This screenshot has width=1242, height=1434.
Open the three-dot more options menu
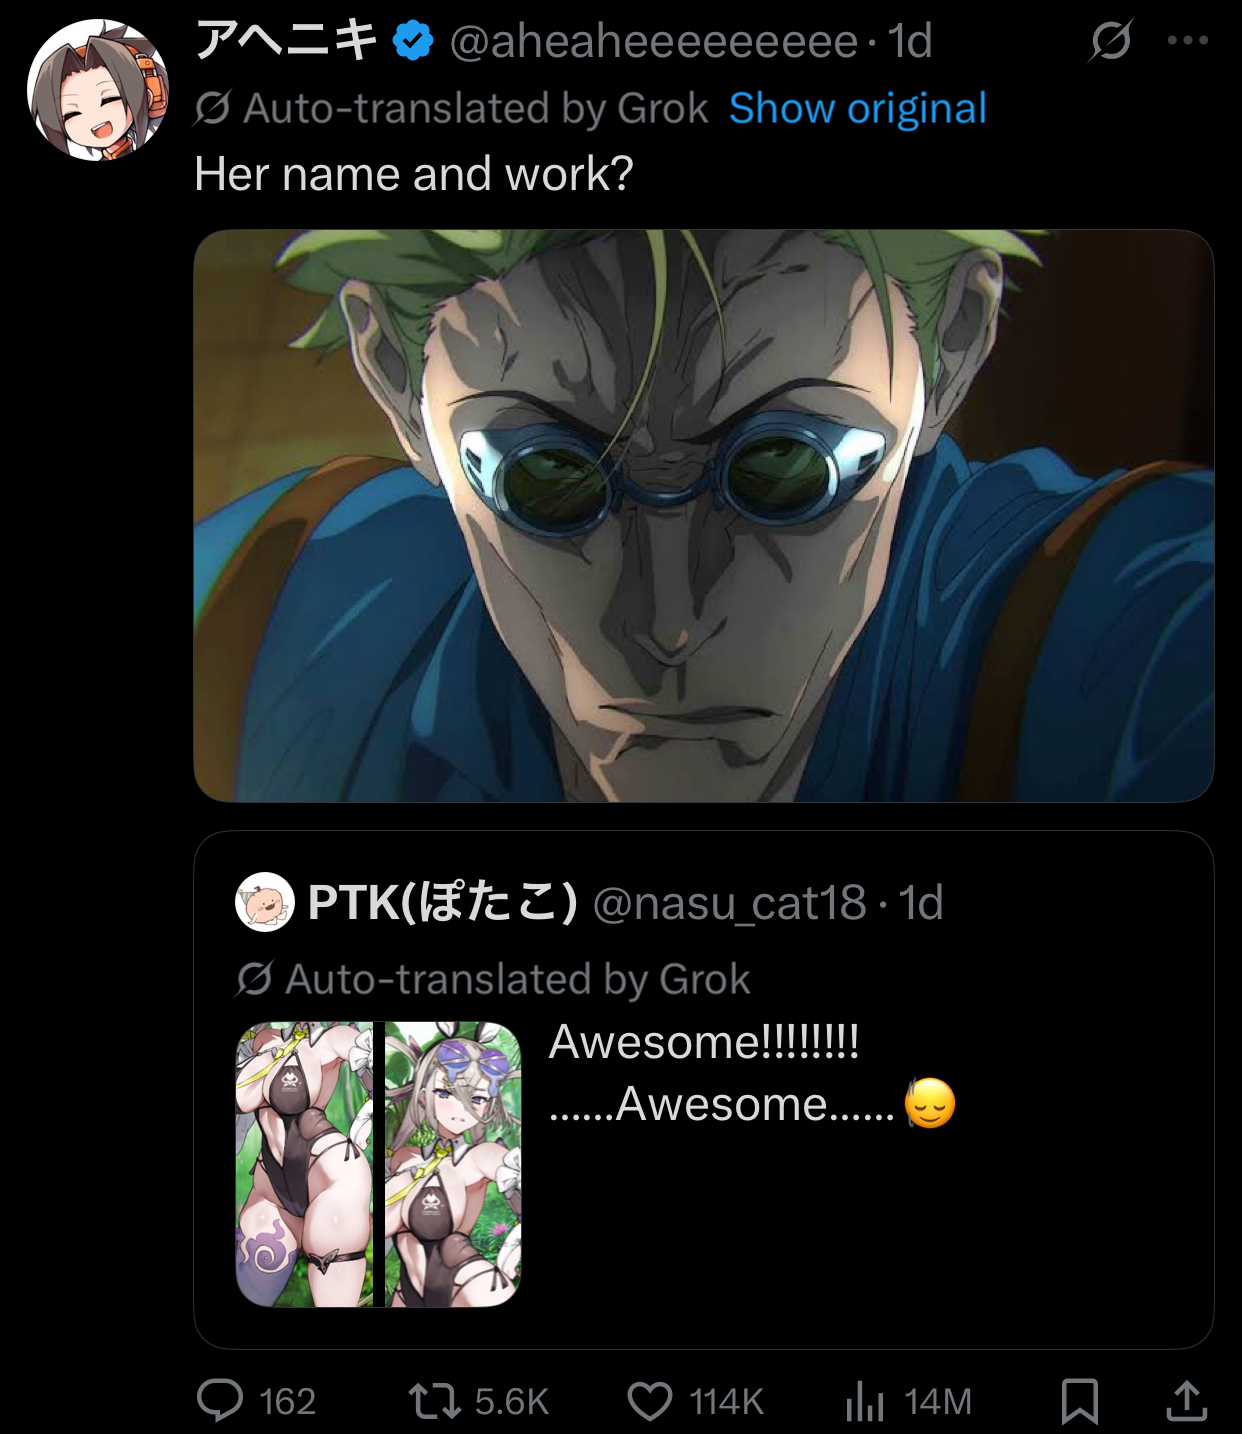1188,41
